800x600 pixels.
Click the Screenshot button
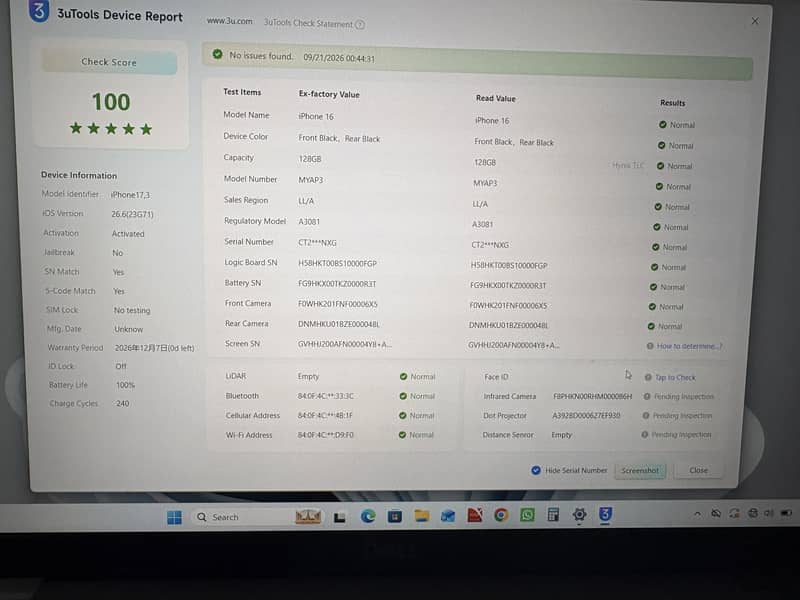click(640, 471)
